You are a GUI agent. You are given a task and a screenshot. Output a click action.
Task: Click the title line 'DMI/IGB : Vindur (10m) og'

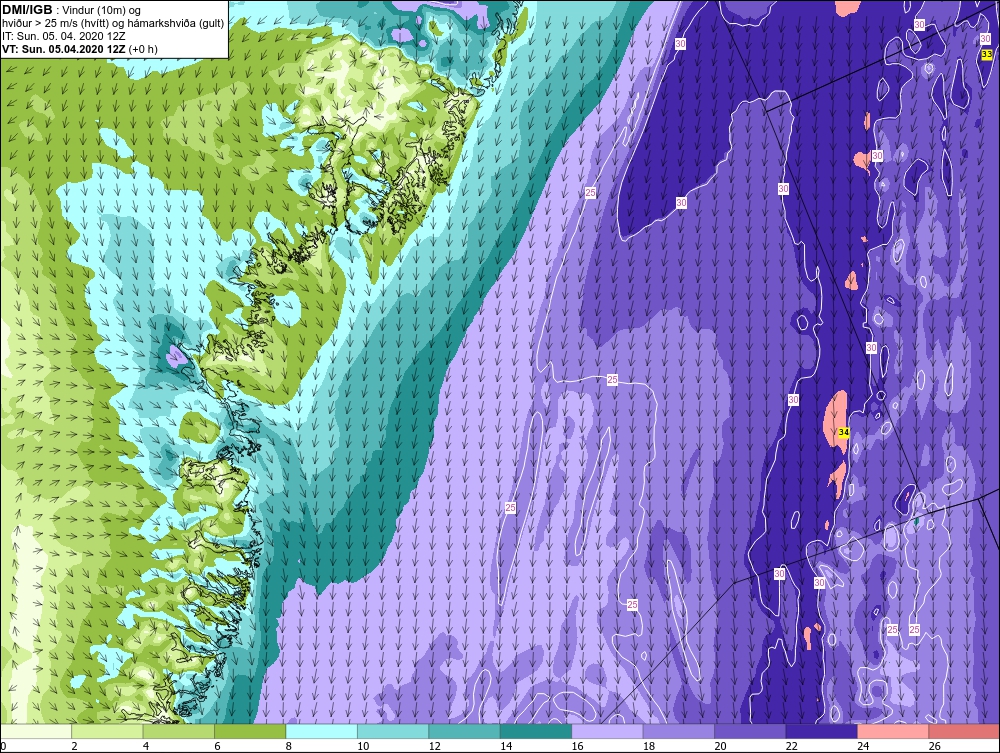click(71, 10)
